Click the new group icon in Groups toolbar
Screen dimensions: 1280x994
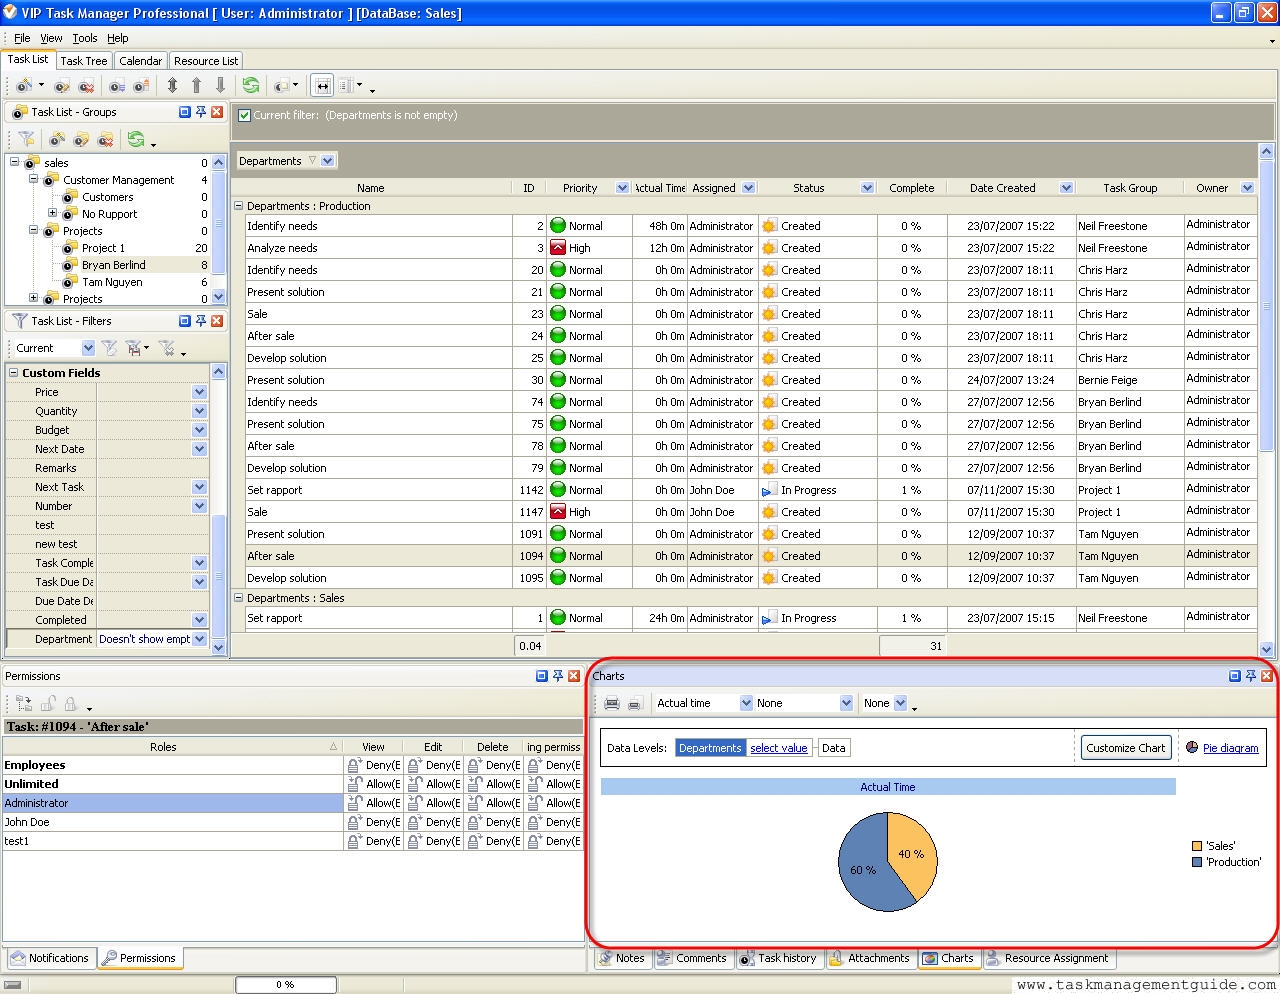pyautogui.click(x=58, y=139)
